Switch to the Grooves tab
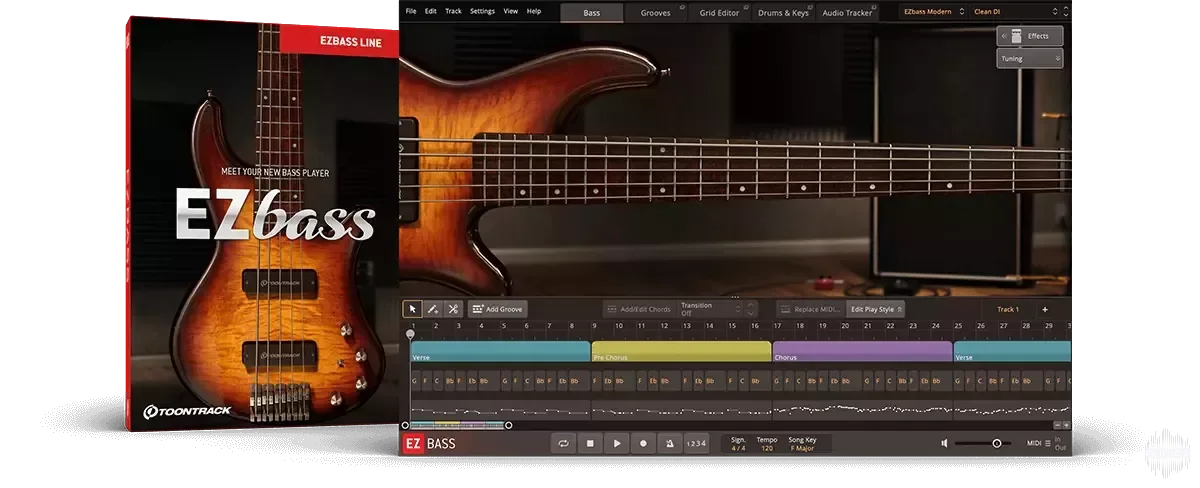Image resolution: width=1200 pixels, height=488 pixels. click(x=656, y=12)
